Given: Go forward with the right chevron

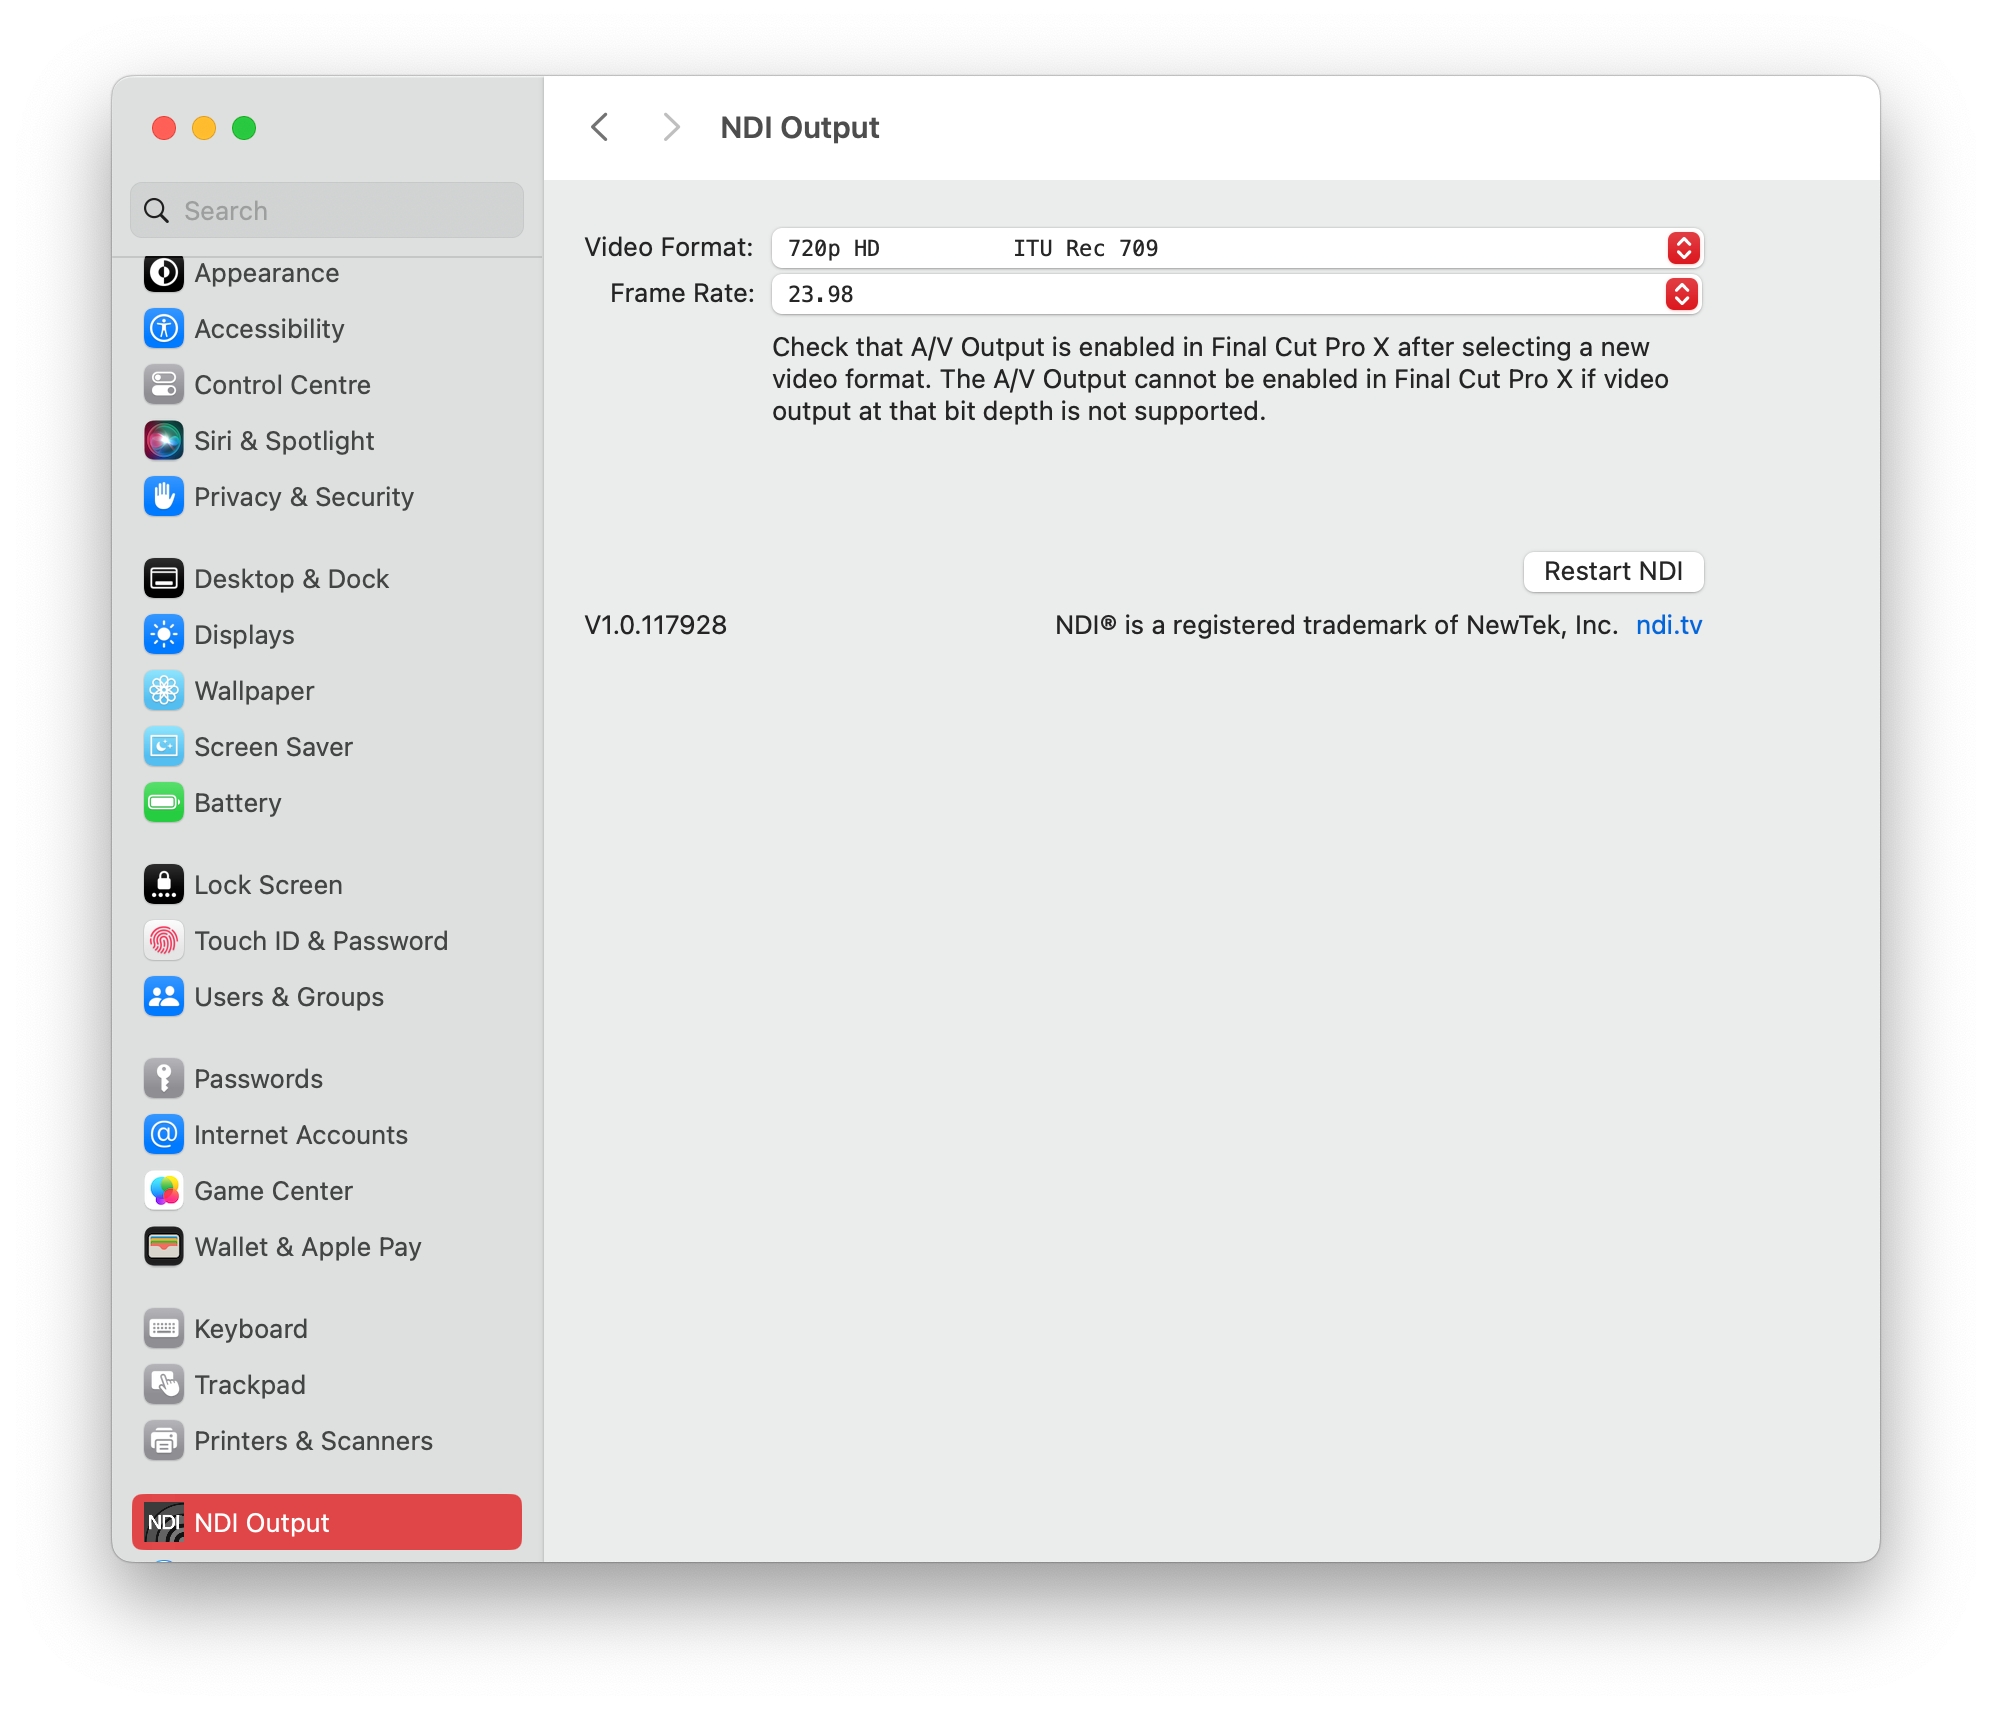Looking at the screenshot, I should pos(671,127).
